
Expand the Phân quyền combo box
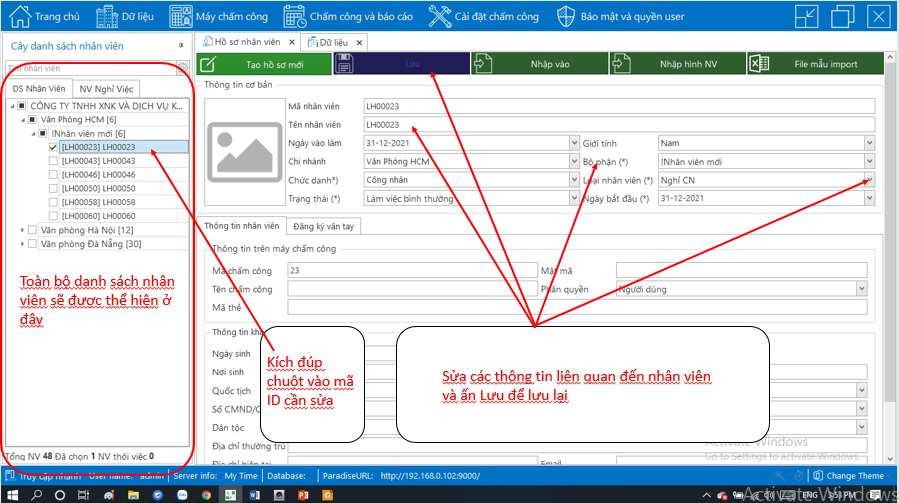coord(861,289)
